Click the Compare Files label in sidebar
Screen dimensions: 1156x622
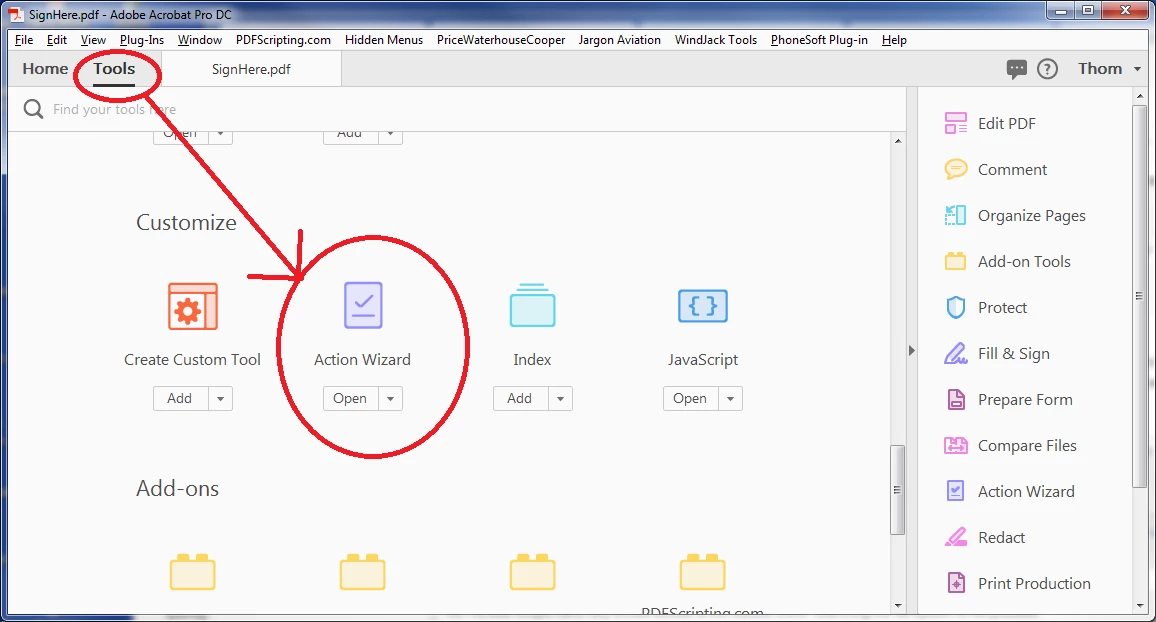coord(1027,445)
